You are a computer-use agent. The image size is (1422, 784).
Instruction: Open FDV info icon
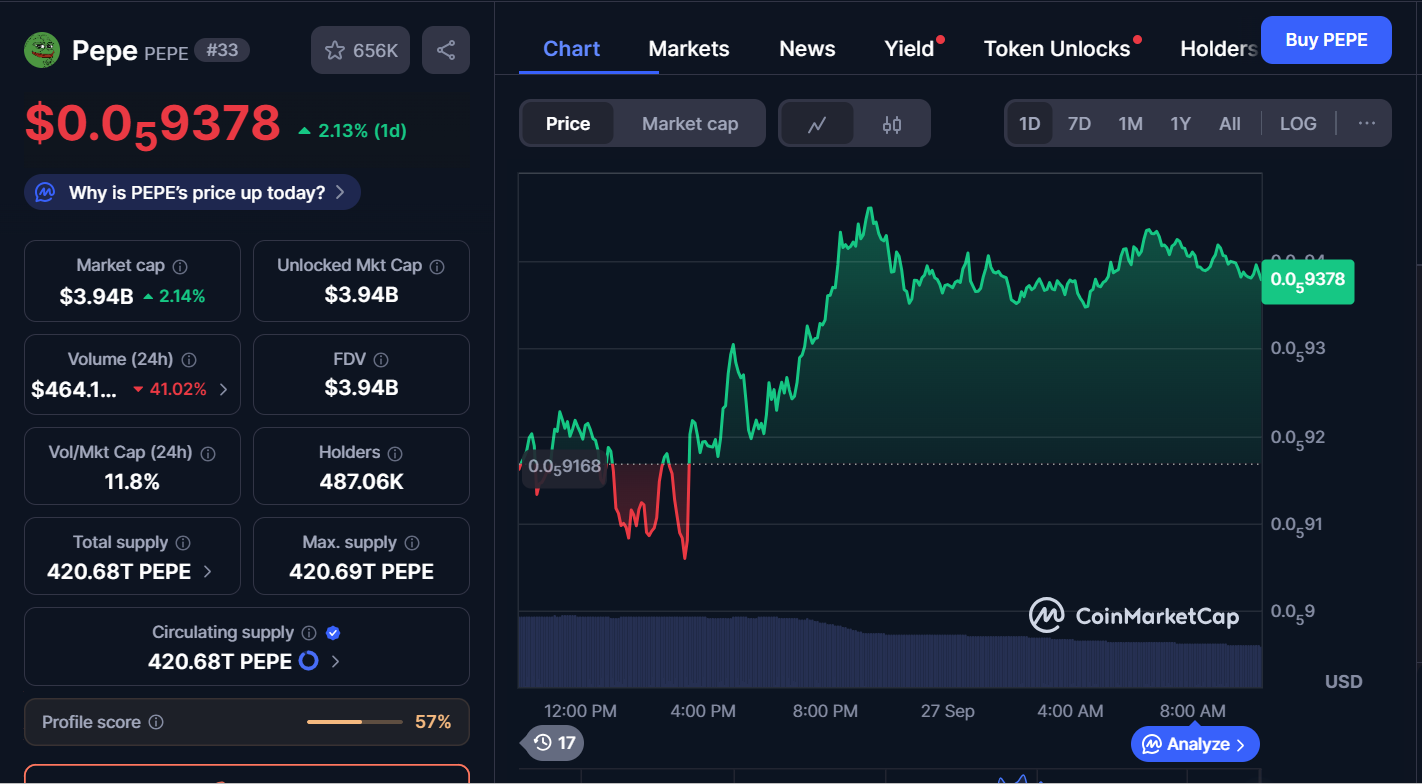coord(381,360)
